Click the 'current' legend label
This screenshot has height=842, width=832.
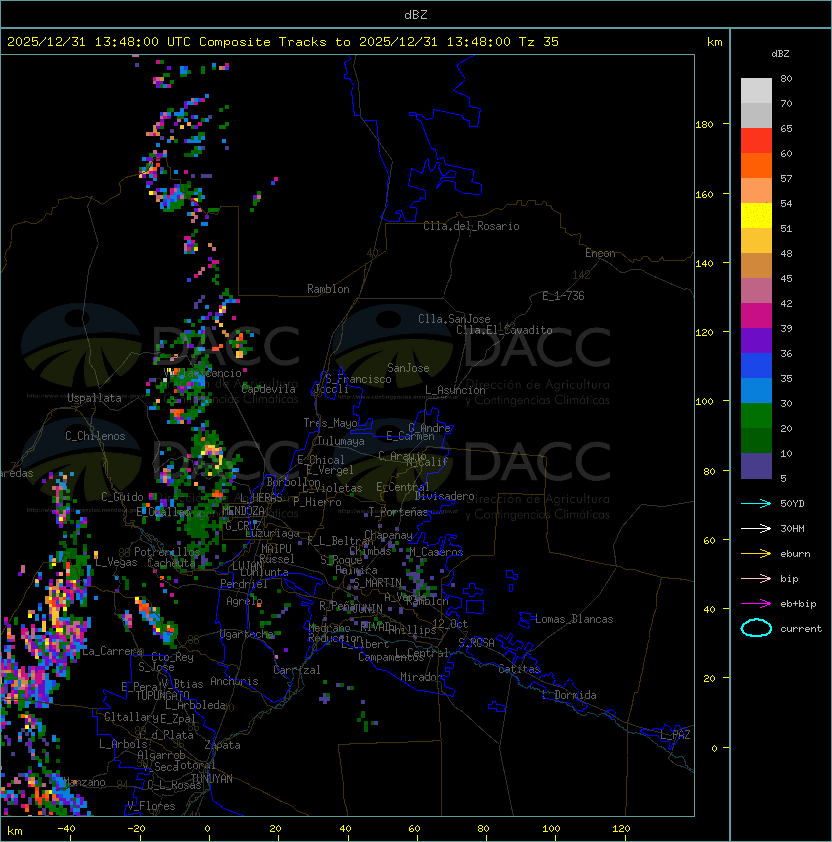tap(801, 629)
